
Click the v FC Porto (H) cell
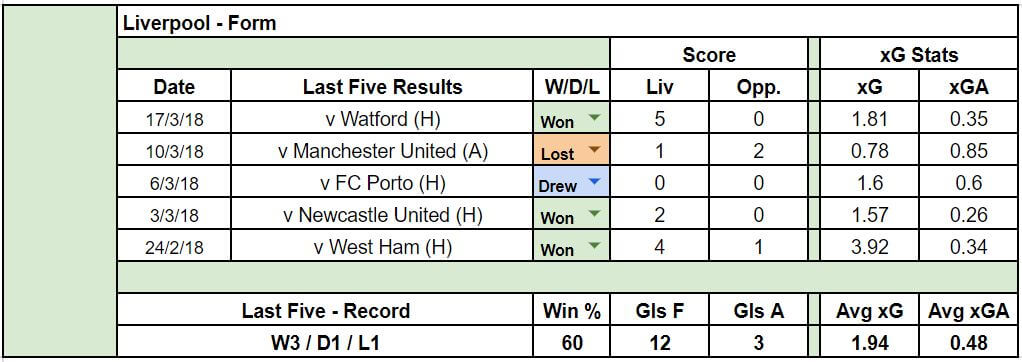[383, 183]
